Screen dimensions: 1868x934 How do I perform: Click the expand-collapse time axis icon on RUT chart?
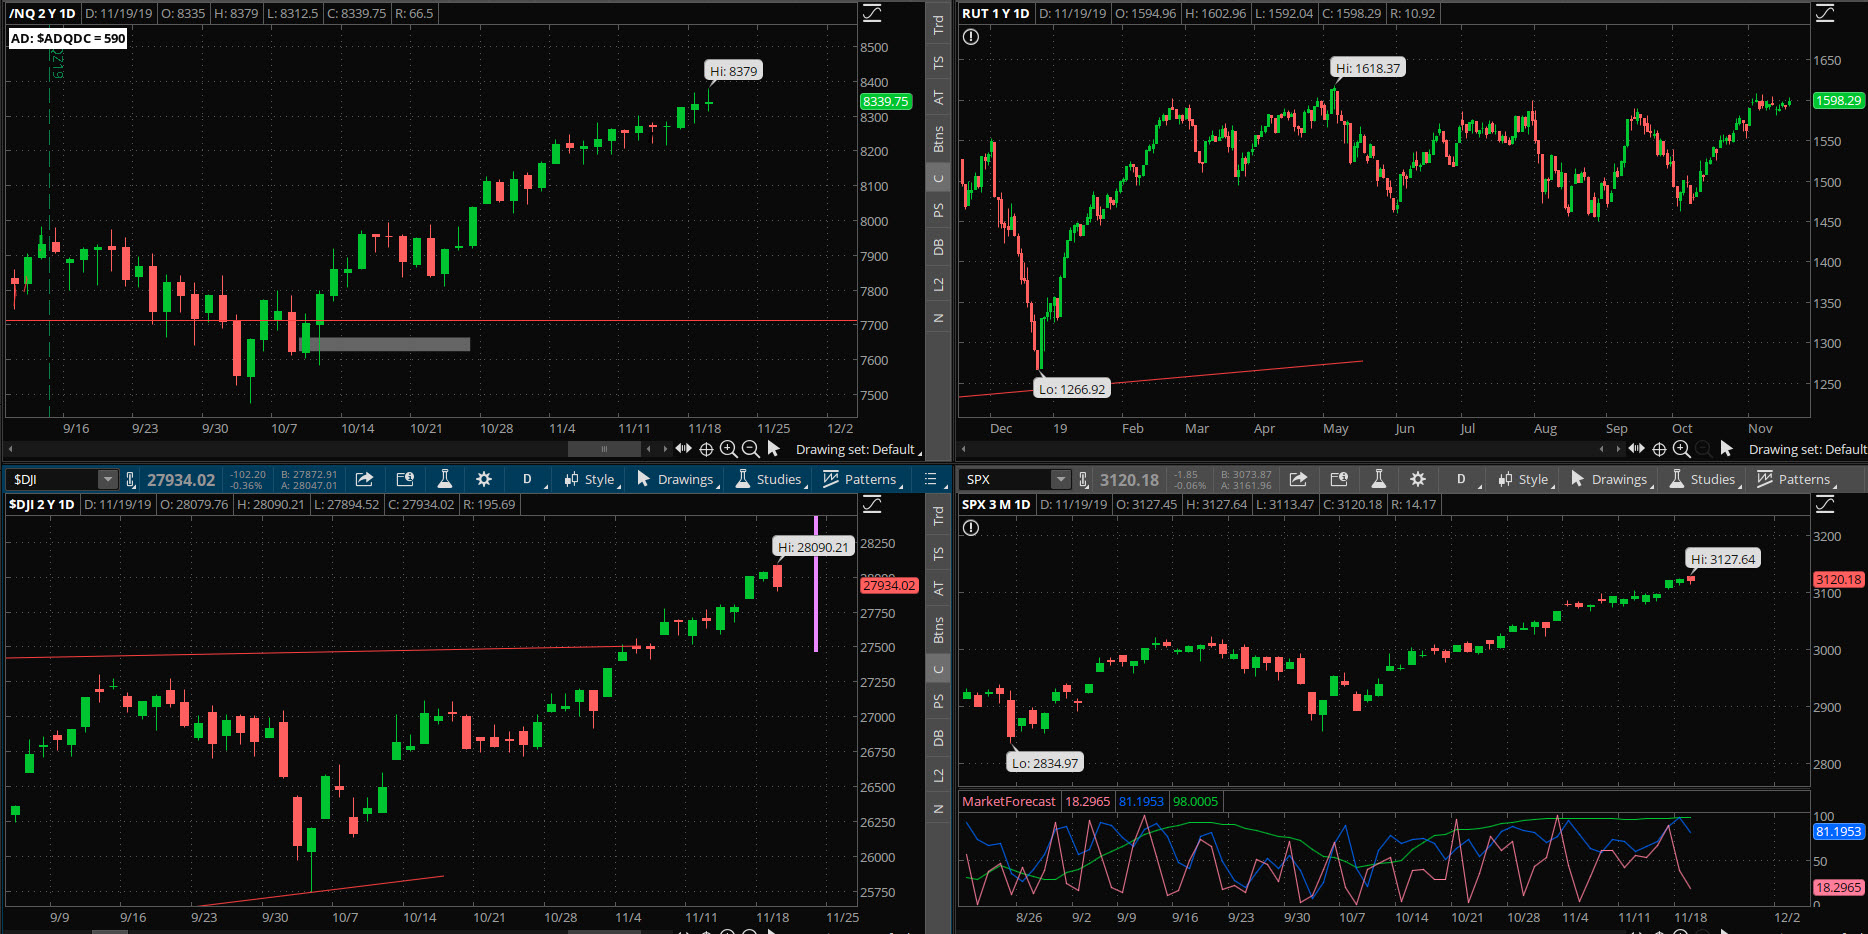1637,449
